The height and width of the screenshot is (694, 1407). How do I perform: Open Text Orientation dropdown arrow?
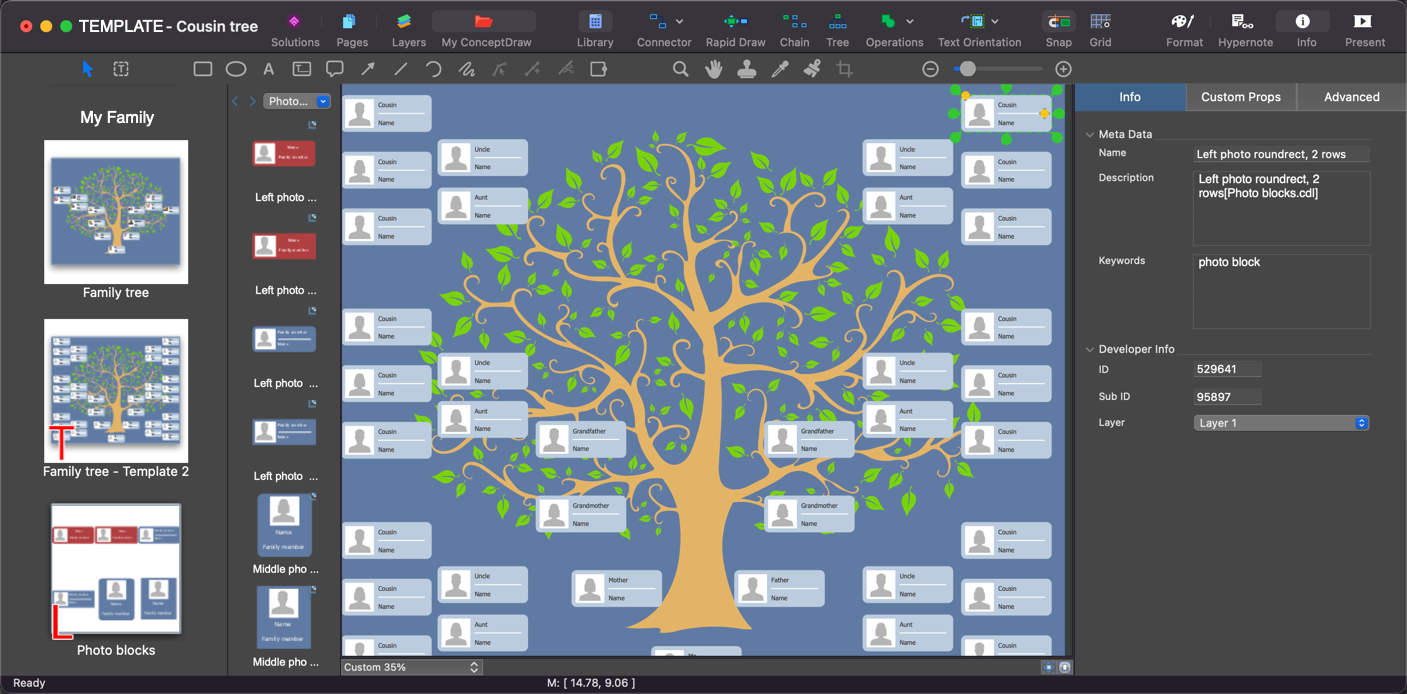point(995,21)
